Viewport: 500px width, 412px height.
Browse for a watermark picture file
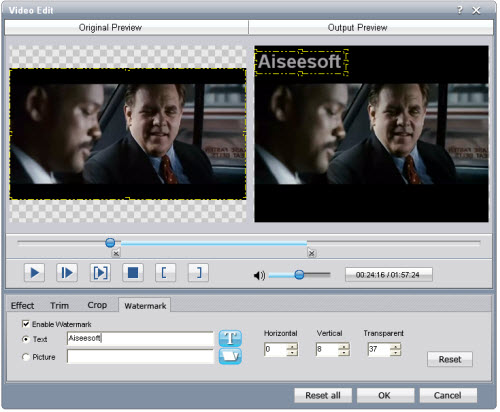coord(230,356)
